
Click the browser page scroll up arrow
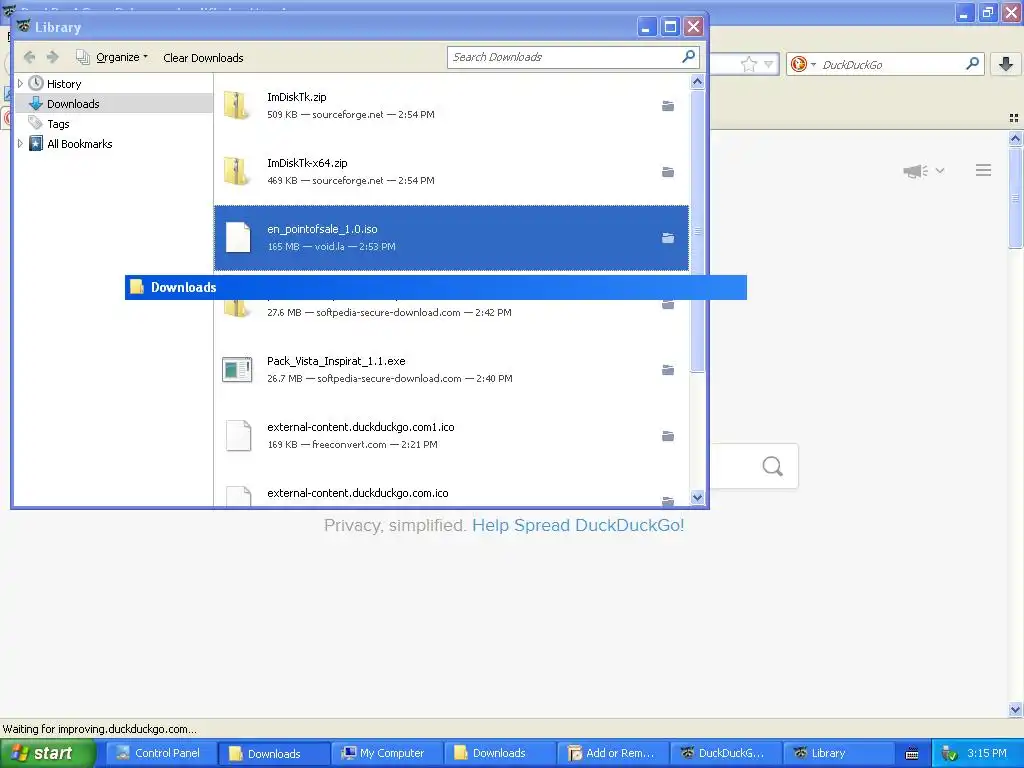pos(1015,138)
